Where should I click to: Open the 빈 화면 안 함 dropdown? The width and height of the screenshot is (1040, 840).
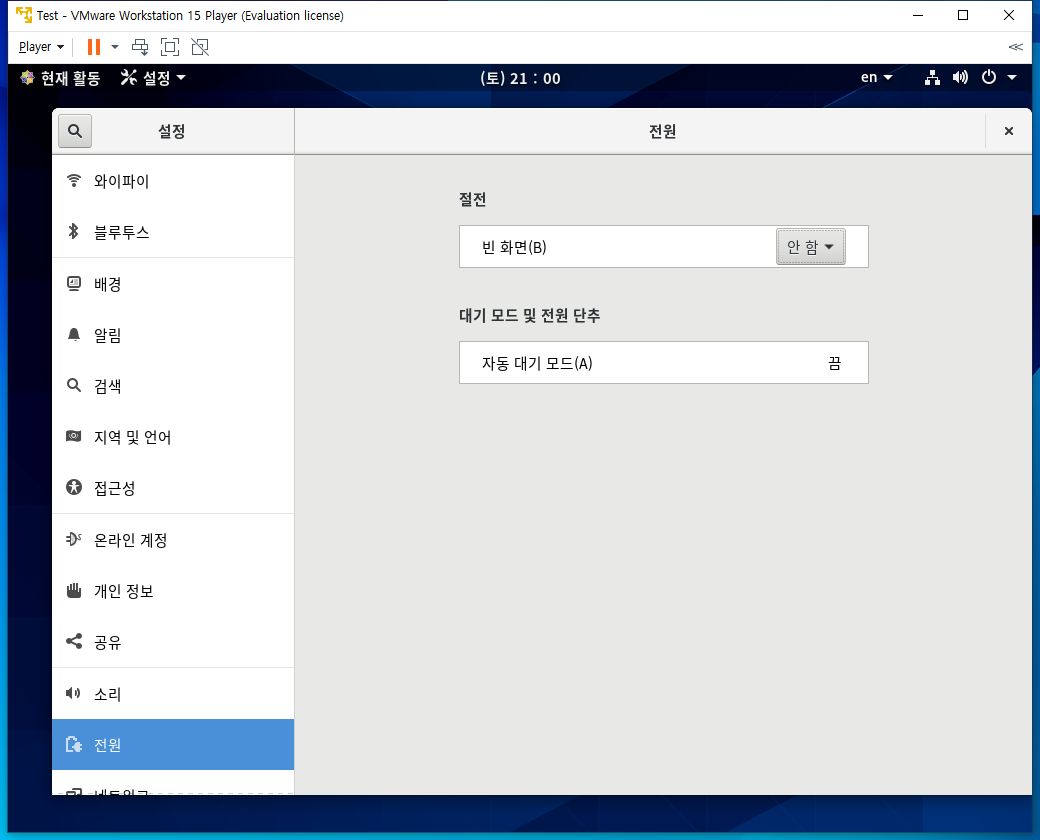tap(811, 247)
